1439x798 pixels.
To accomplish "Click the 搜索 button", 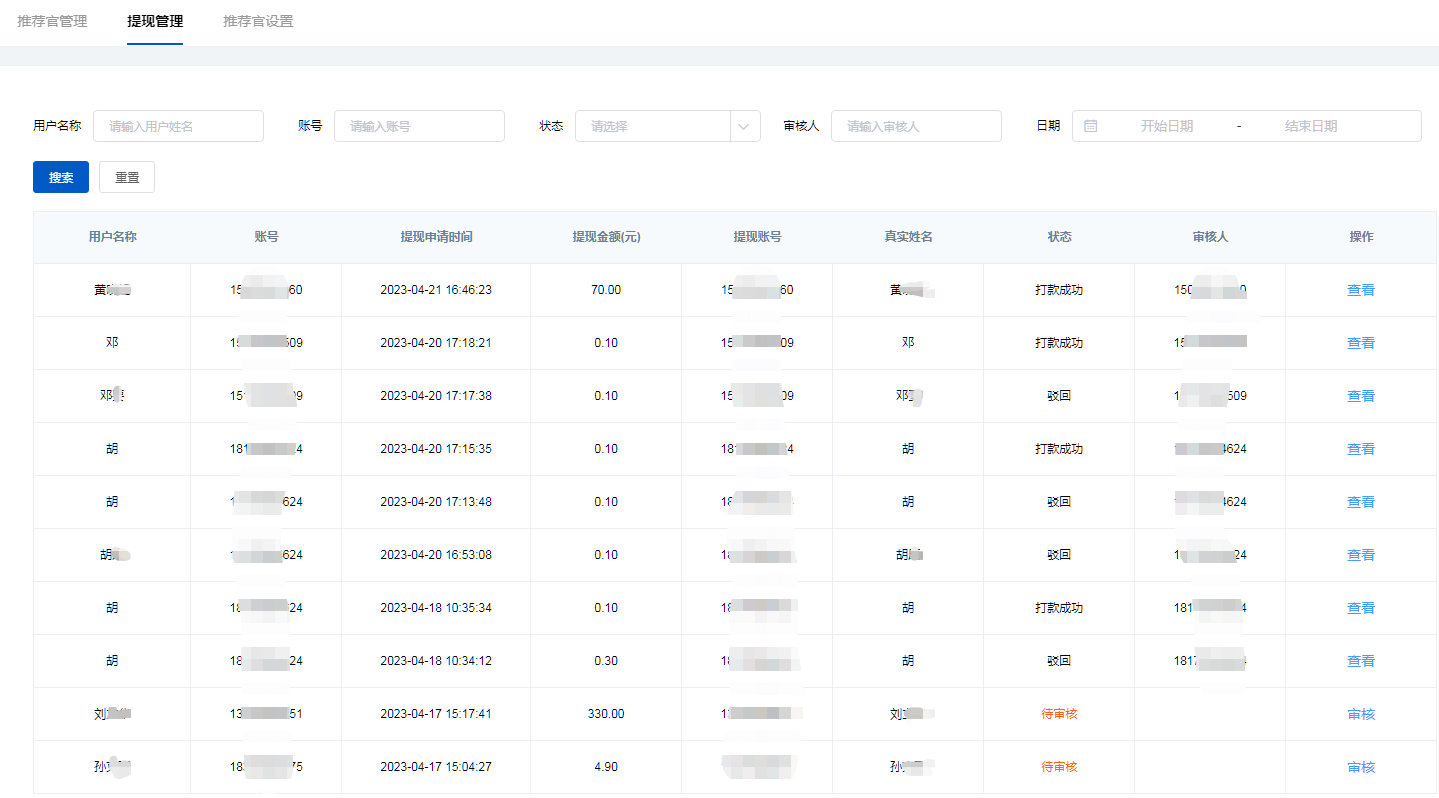I will (x=61, y=177).
